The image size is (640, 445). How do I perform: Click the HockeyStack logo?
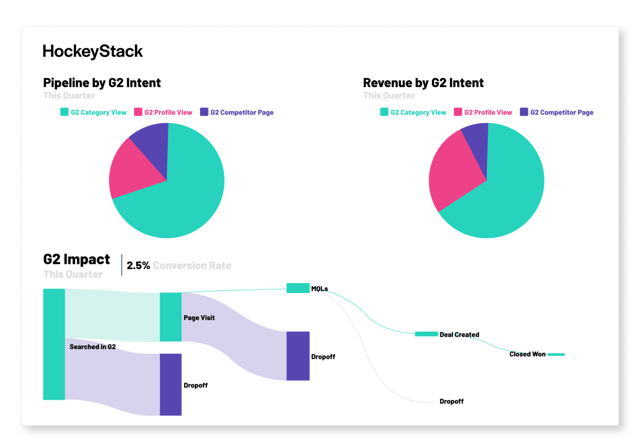93,51
